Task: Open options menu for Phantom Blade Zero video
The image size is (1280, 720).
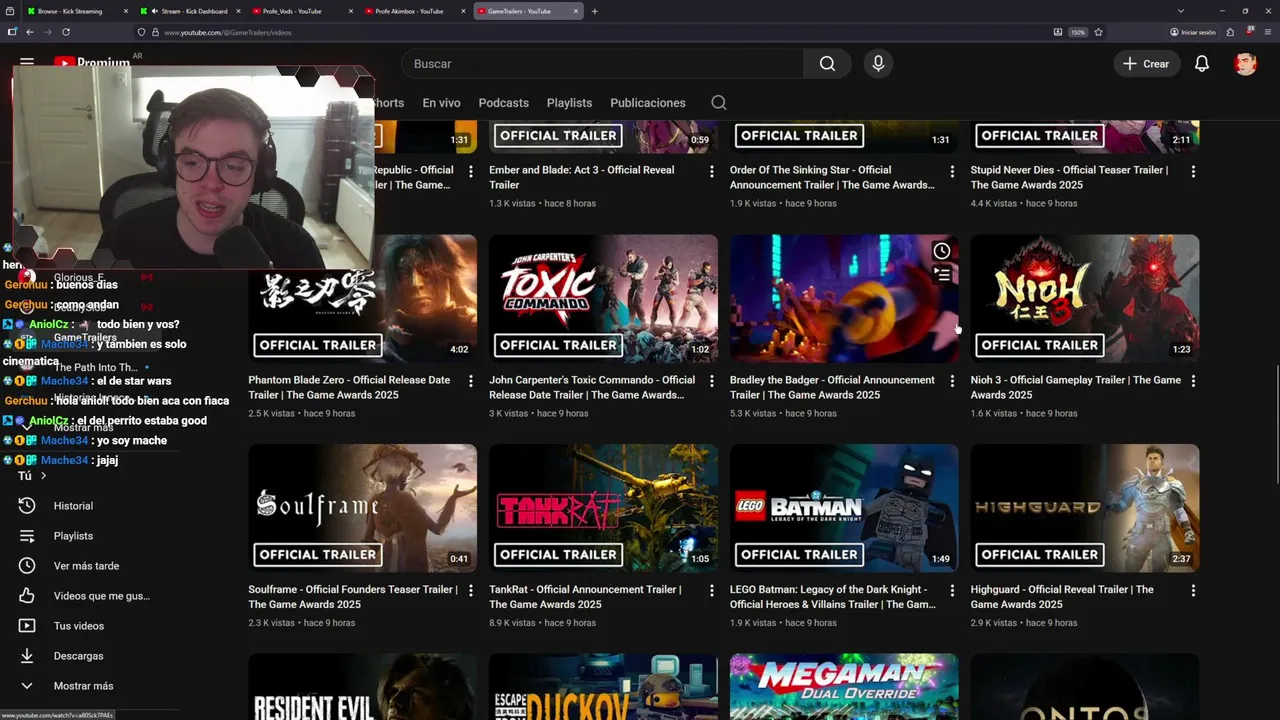Action: [x=471, y=381]
